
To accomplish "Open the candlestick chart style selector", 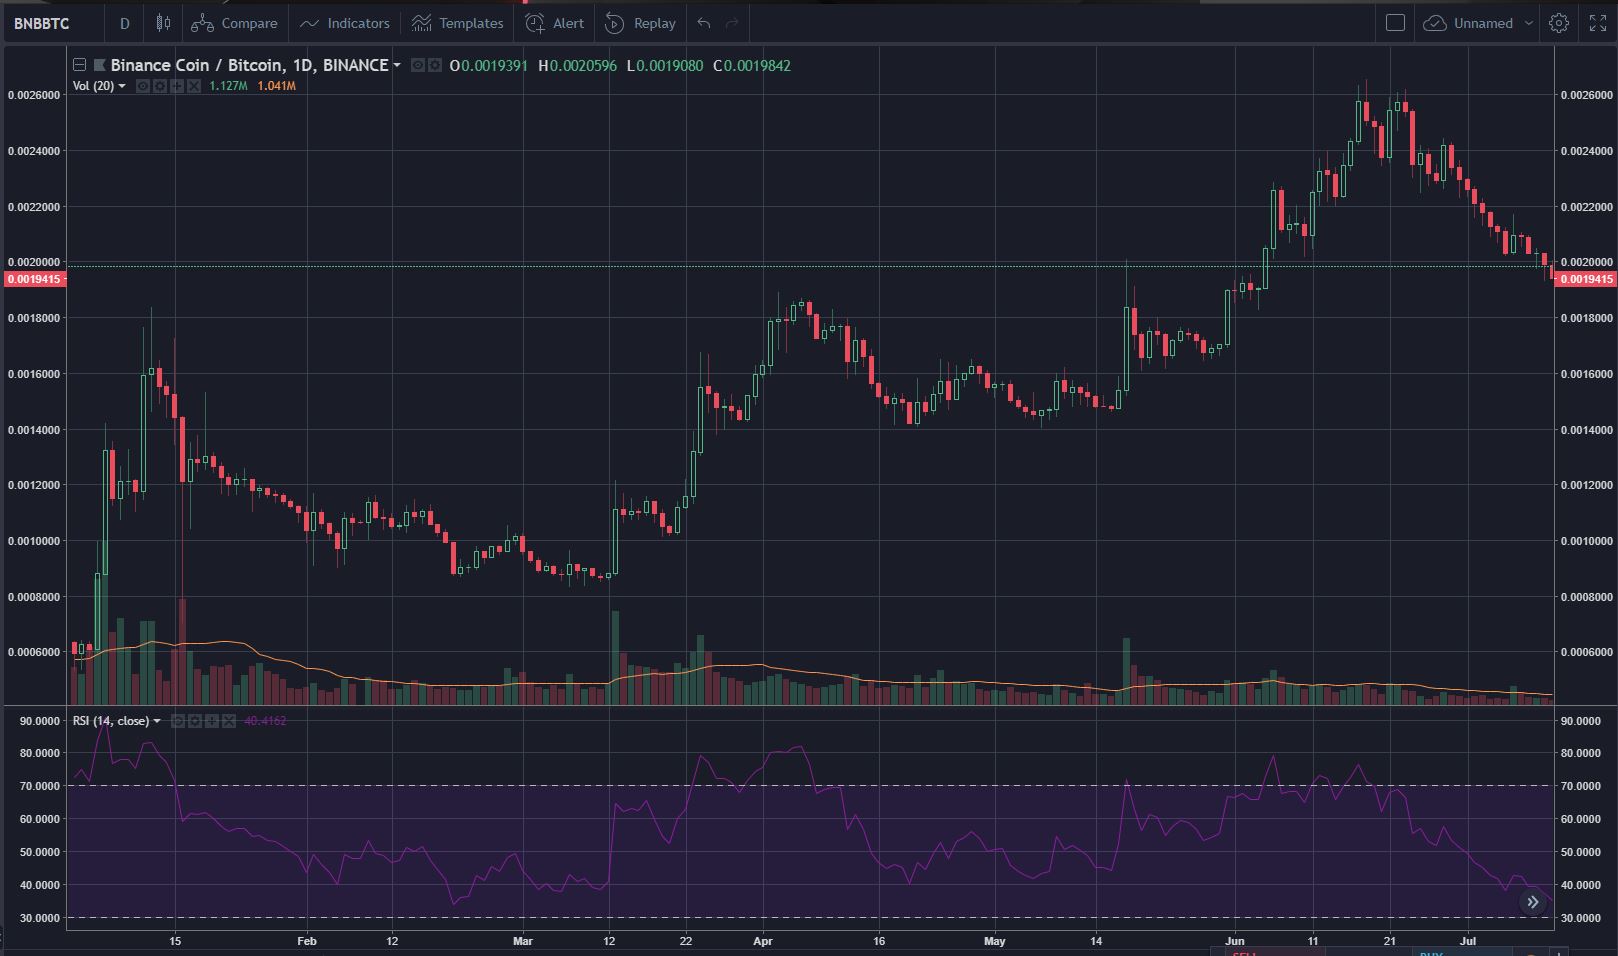I will point(164,23).
